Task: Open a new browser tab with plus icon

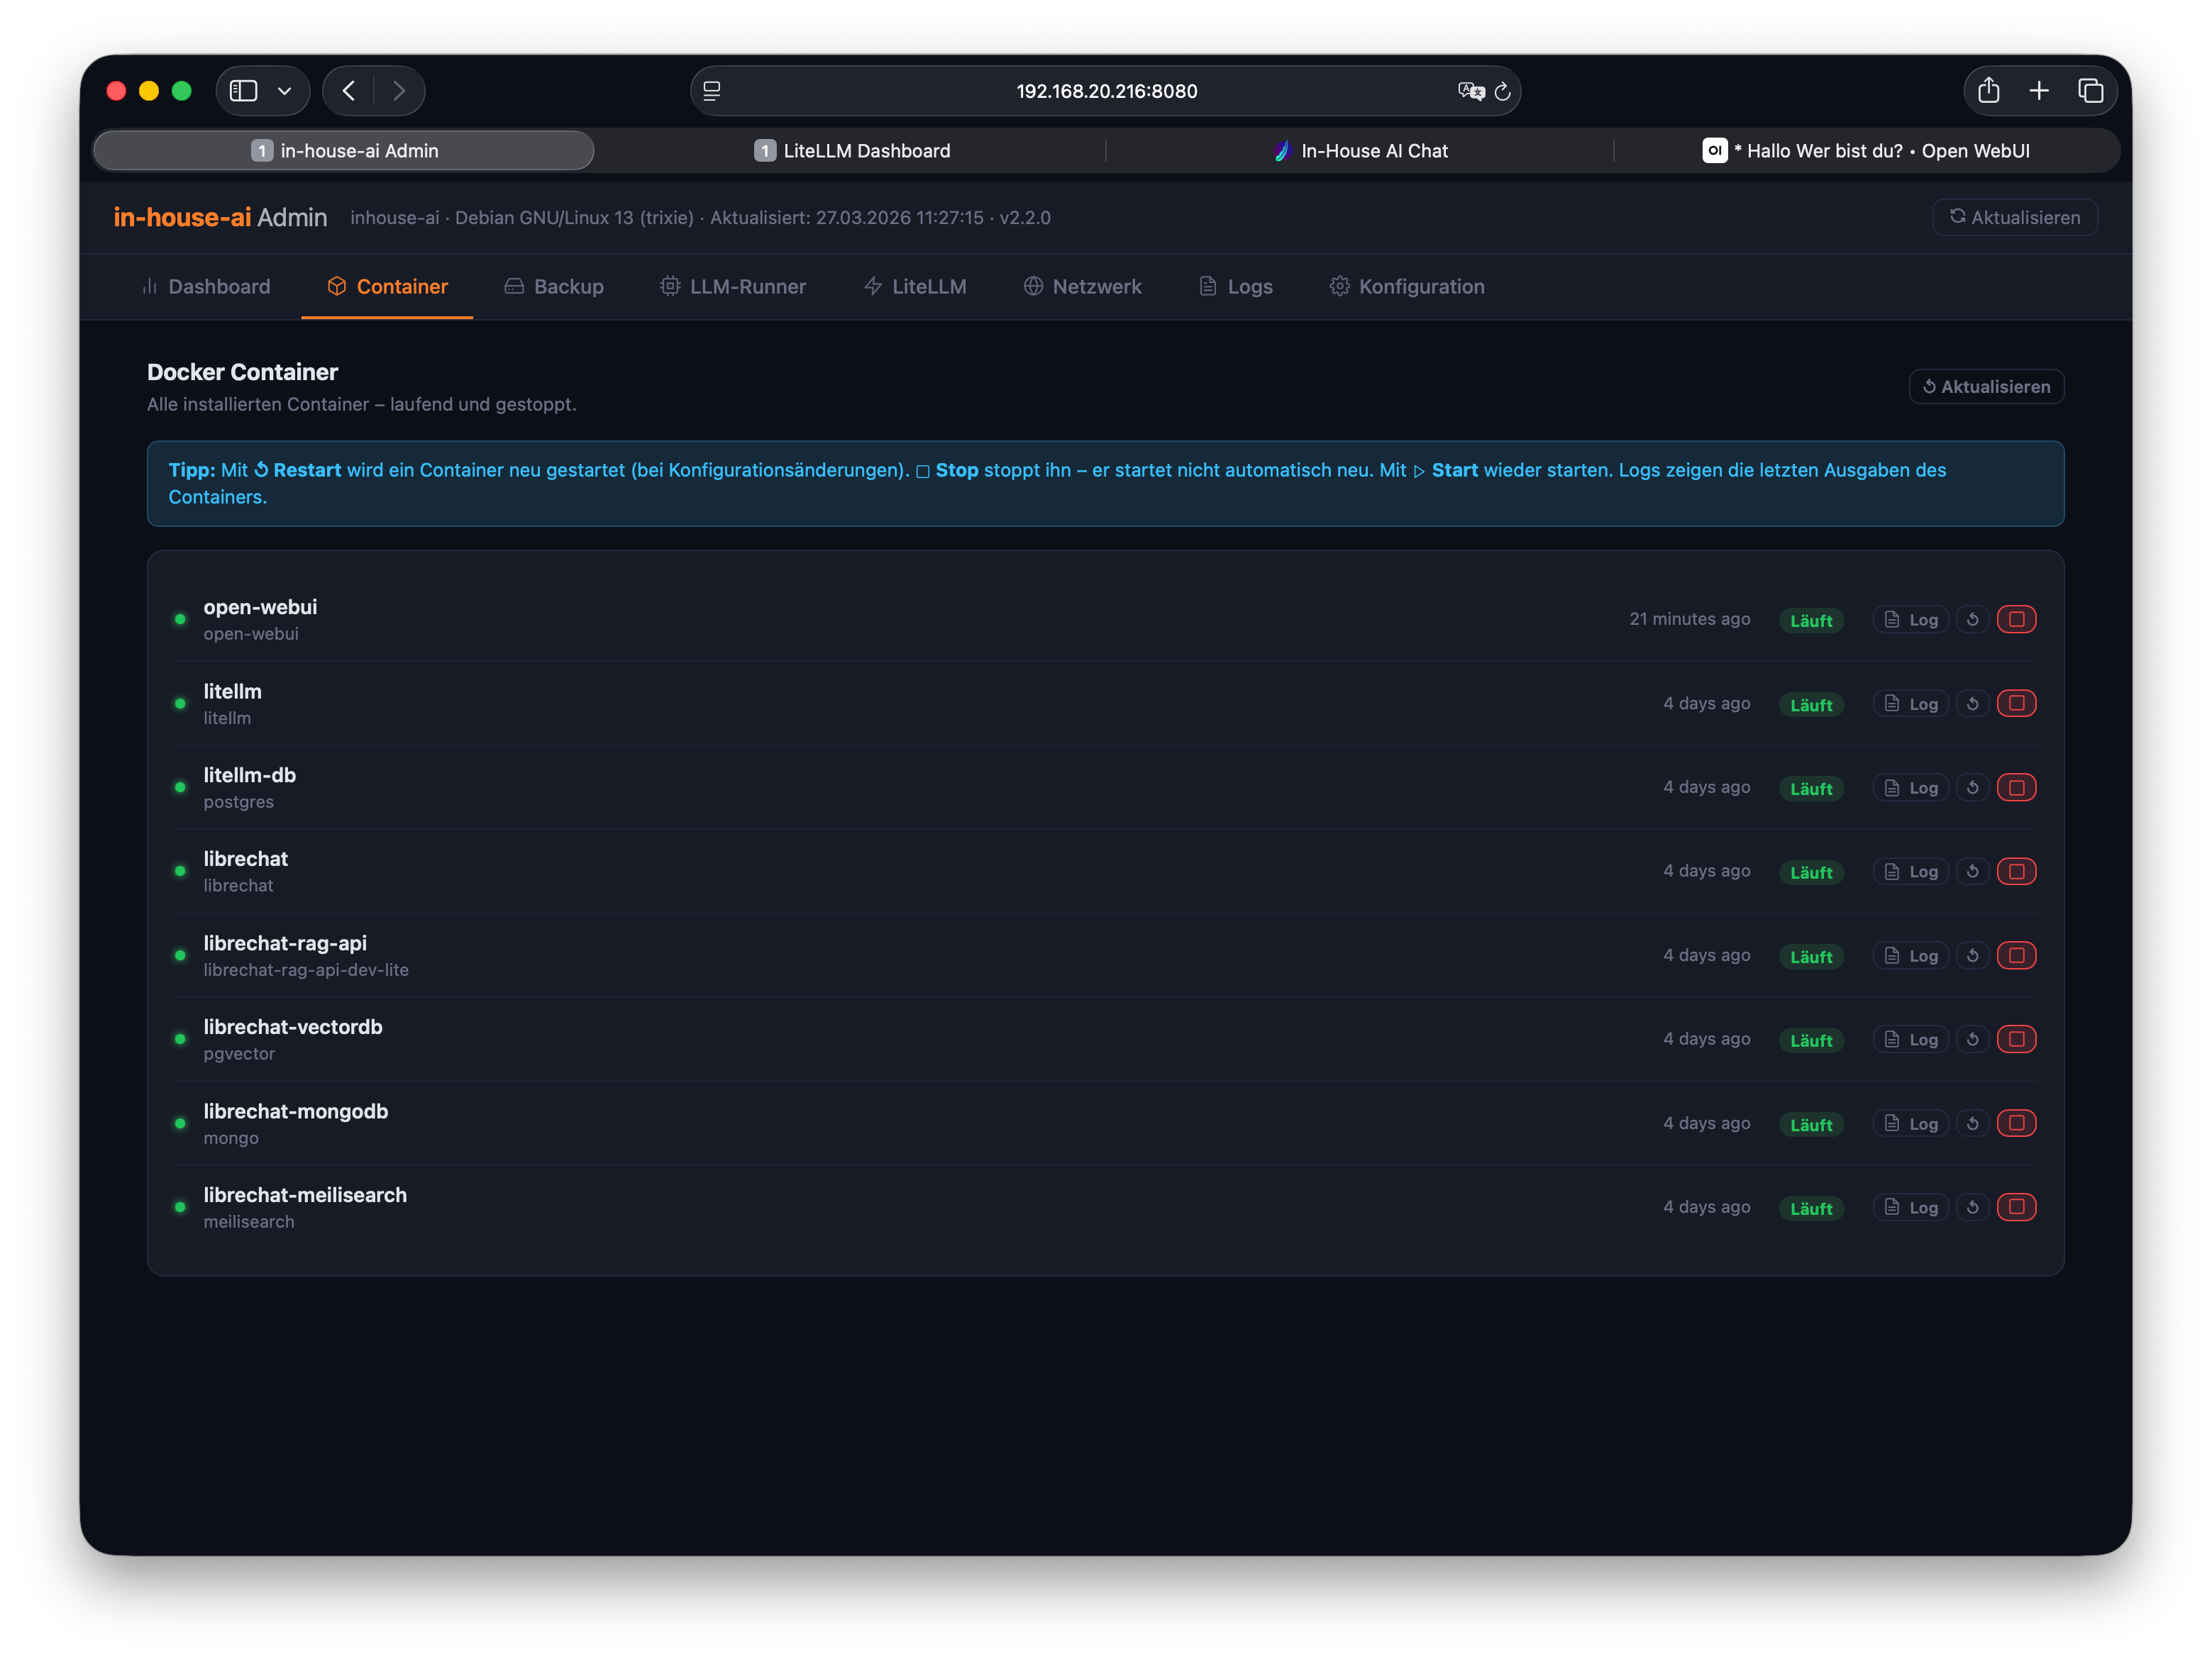Action: (x=2039, y=91)
